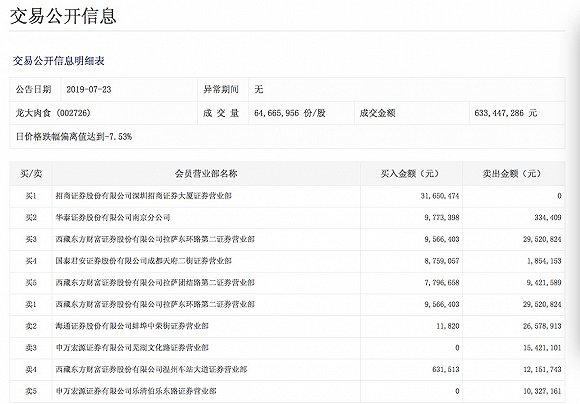Click the announcement date 2019-07-23

pos(89,90)
